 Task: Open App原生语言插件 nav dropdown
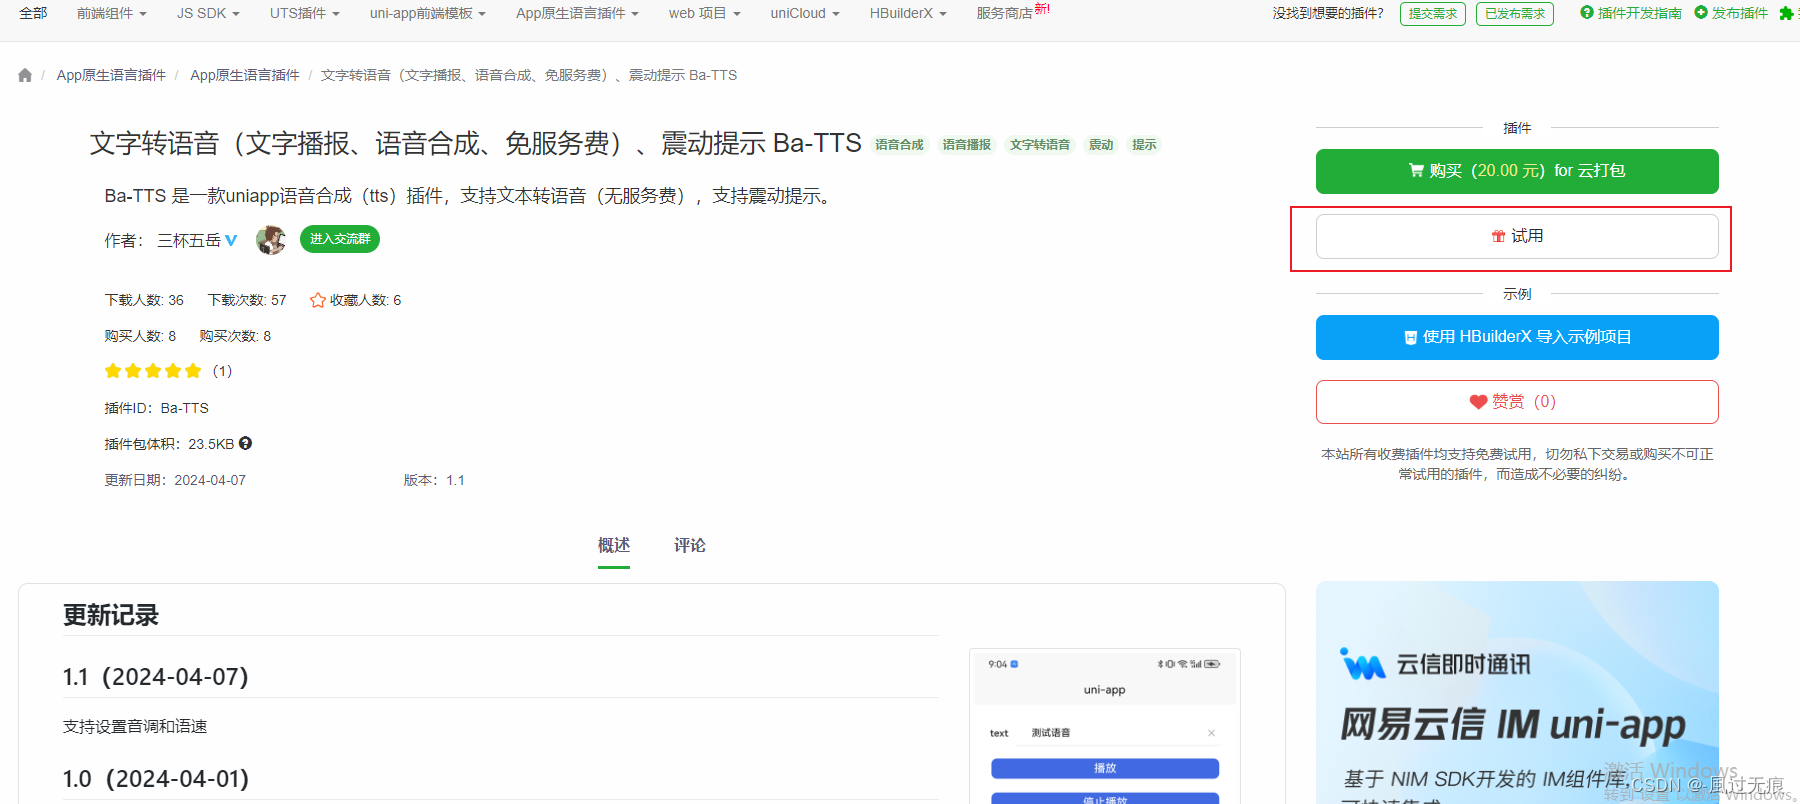(577, 13)
